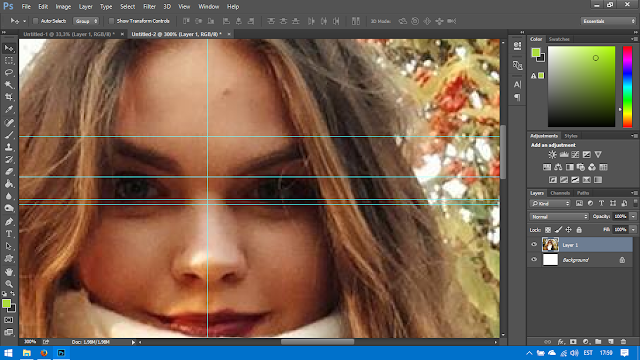Pick a hue on the spectrum slider
This screenshot has height=360, width=640.
[627, 87]
